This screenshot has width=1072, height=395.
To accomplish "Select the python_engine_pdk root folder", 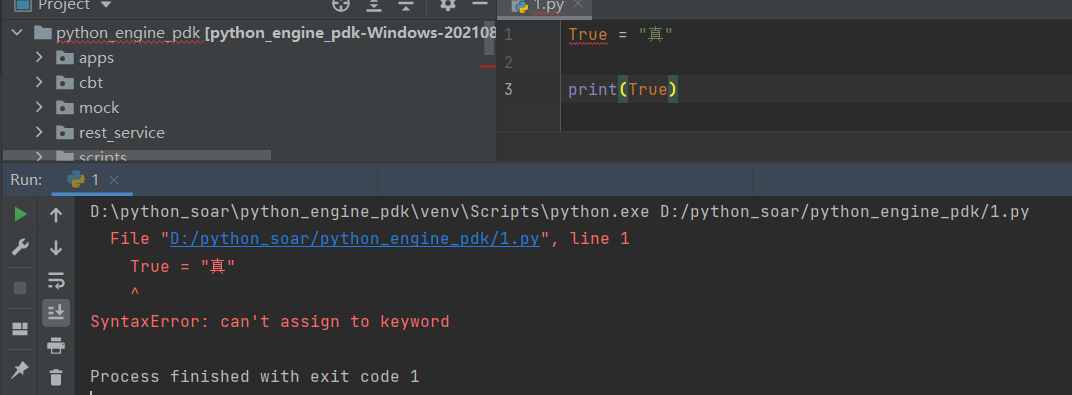I will point(129,33).
